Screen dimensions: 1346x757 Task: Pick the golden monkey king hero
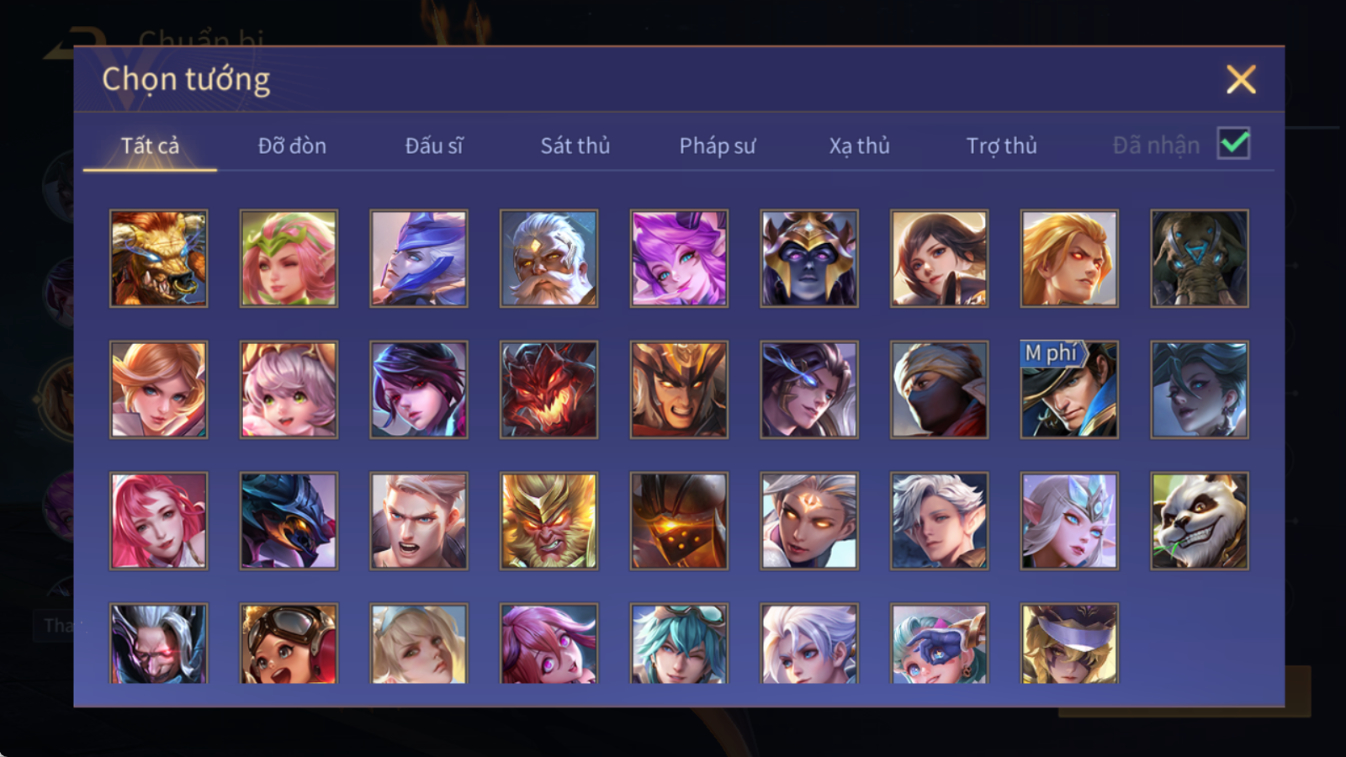tap(549, 521)
